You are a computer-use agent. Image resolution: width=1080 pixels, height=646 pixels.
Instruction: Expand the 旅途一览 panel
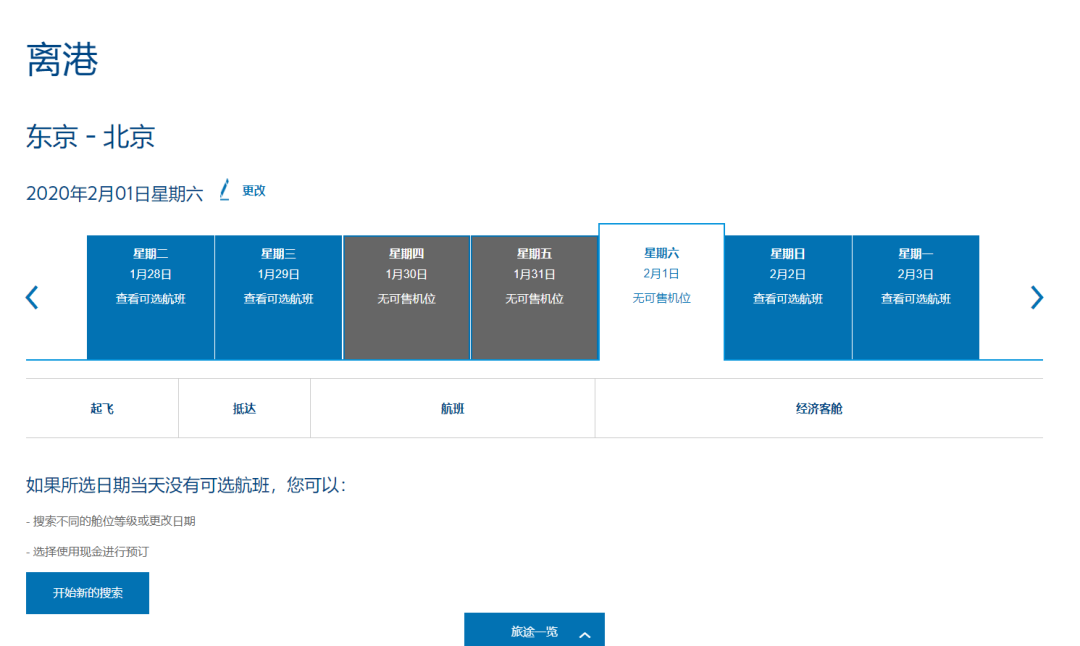click(534, 630)
